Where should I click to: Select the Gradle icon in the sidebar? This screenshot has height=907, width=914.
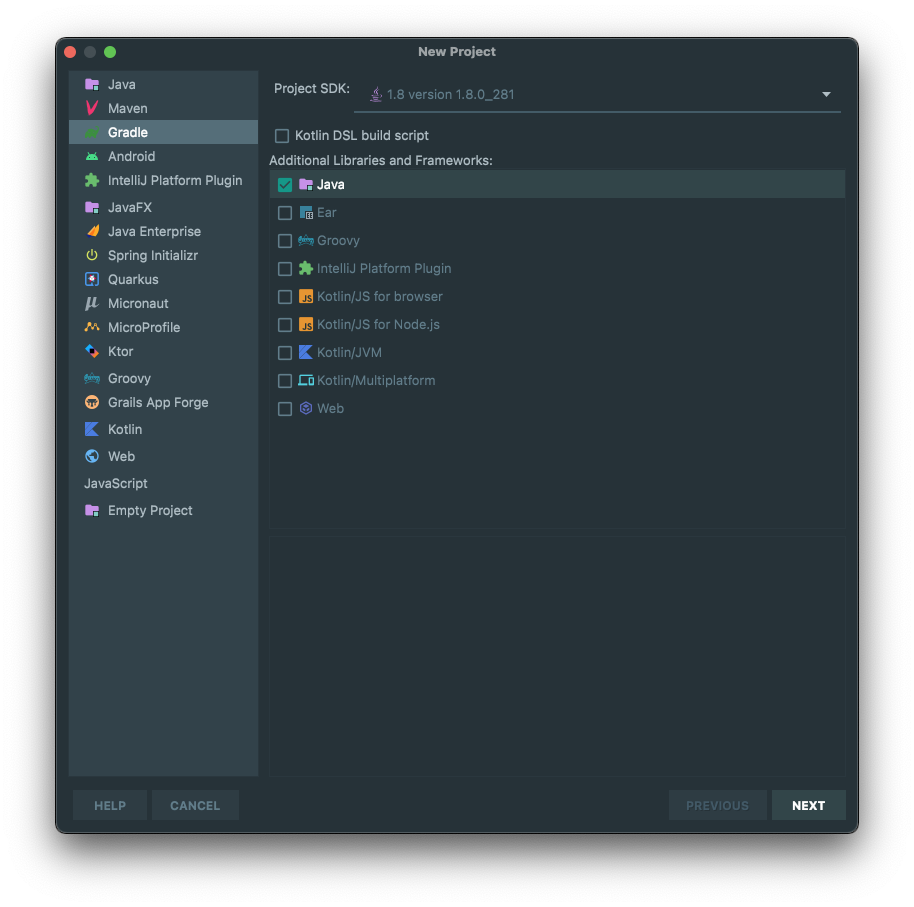tap(90, 131)
